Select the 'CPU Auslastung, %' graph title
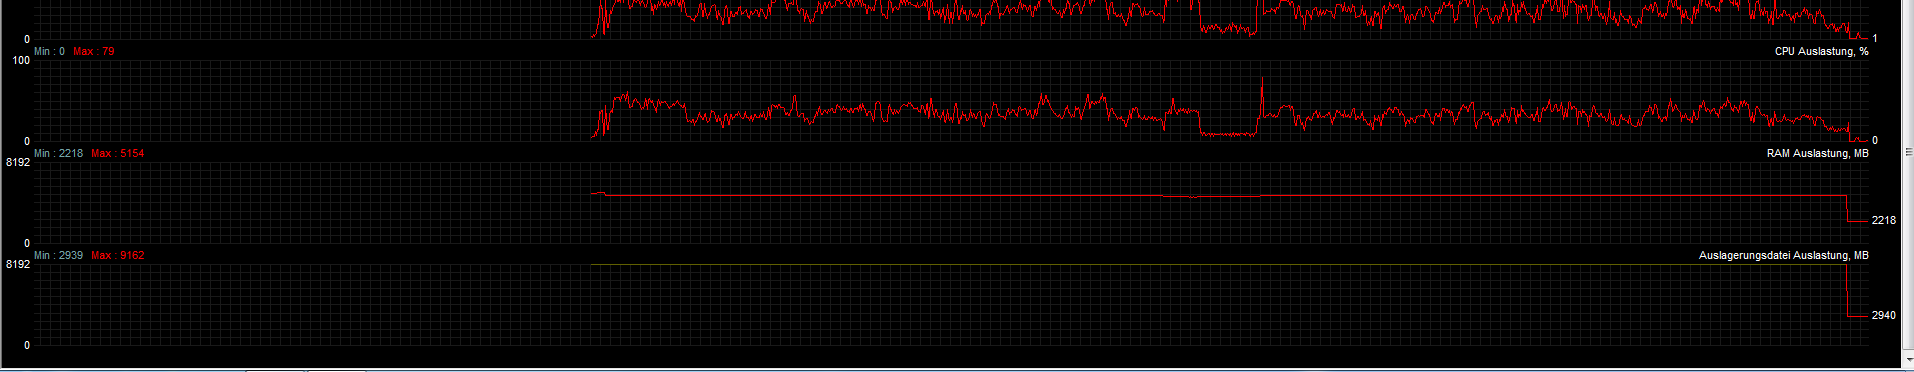The height and width of the screenshot is (372, 1914). click(x=1821, y=51)
